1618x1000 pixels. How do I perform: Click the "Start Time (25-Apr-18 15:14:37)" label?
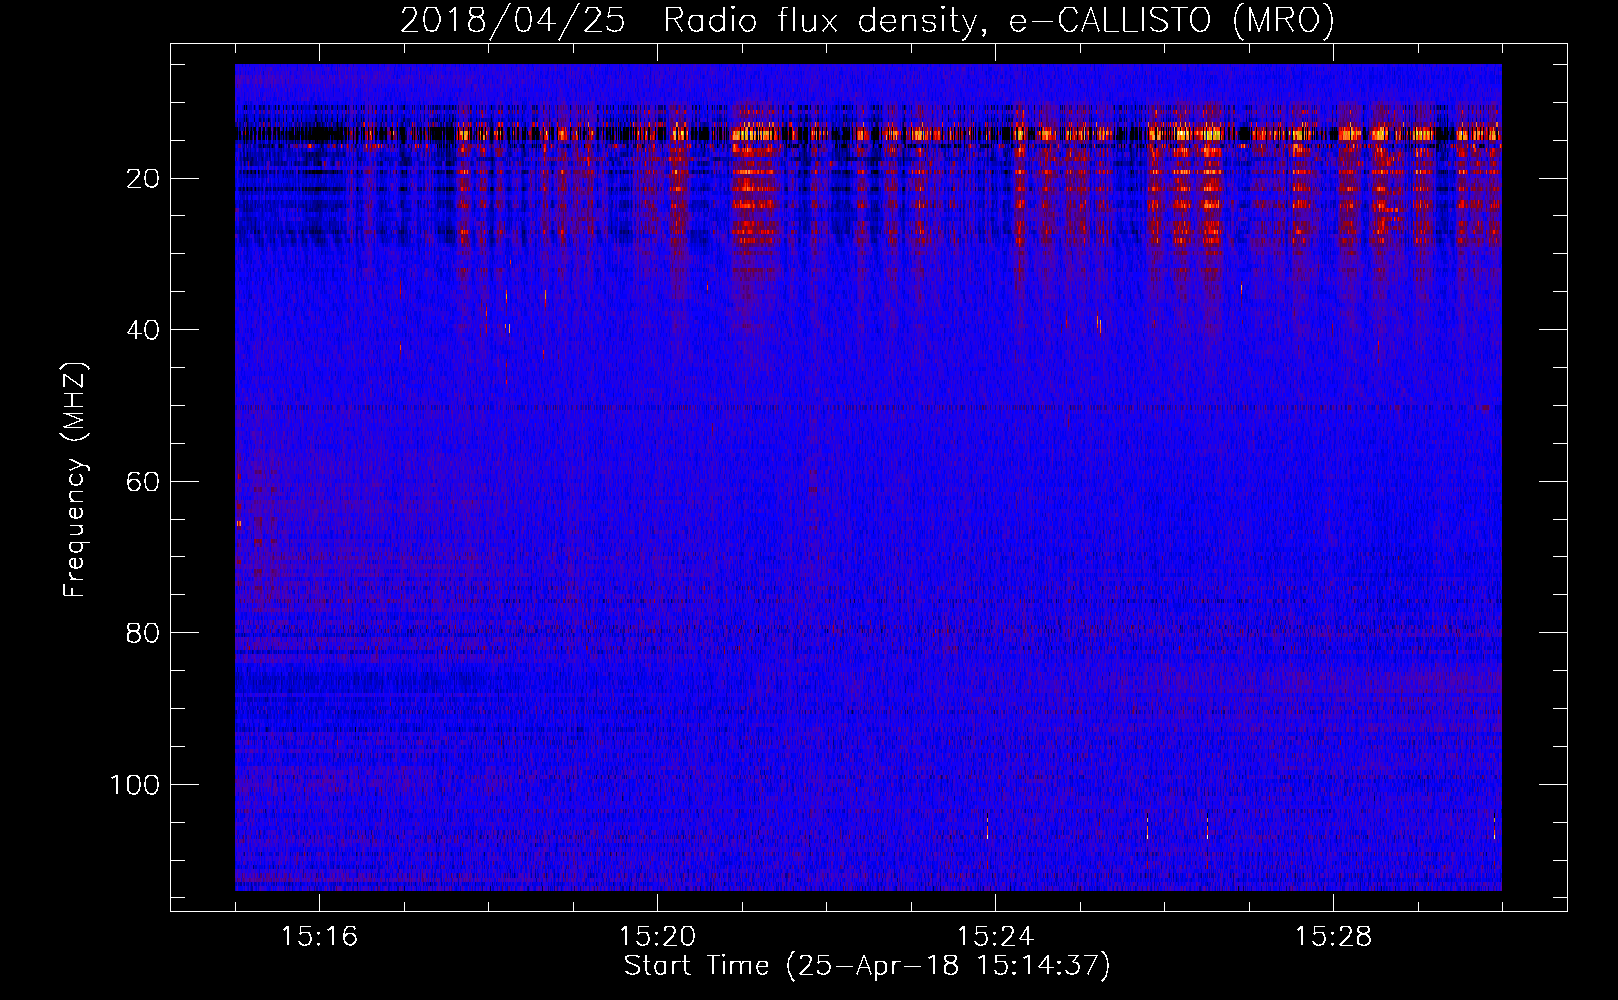[x=867, y=966]
